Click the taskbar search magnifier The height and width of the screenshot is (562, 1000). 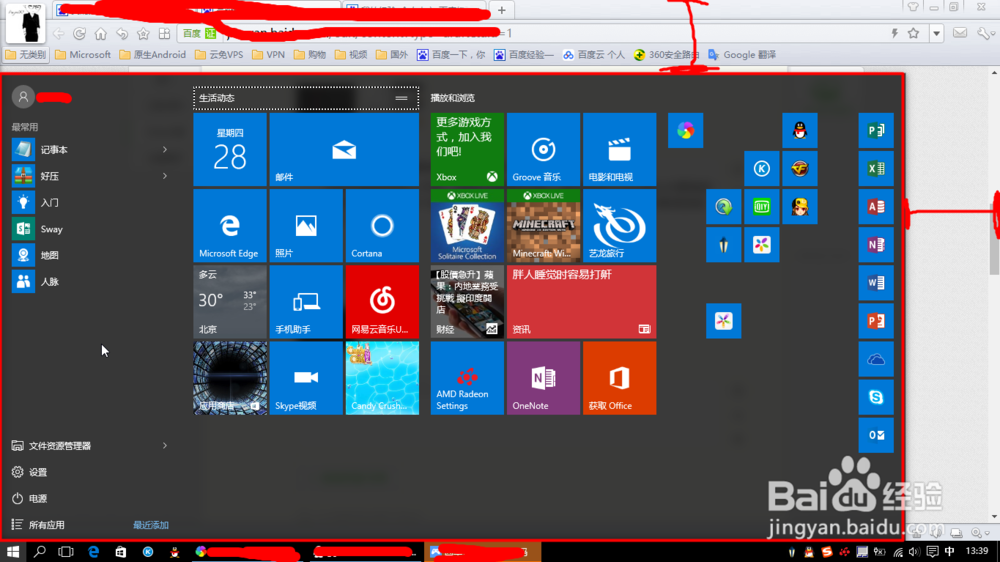point(40,552)
